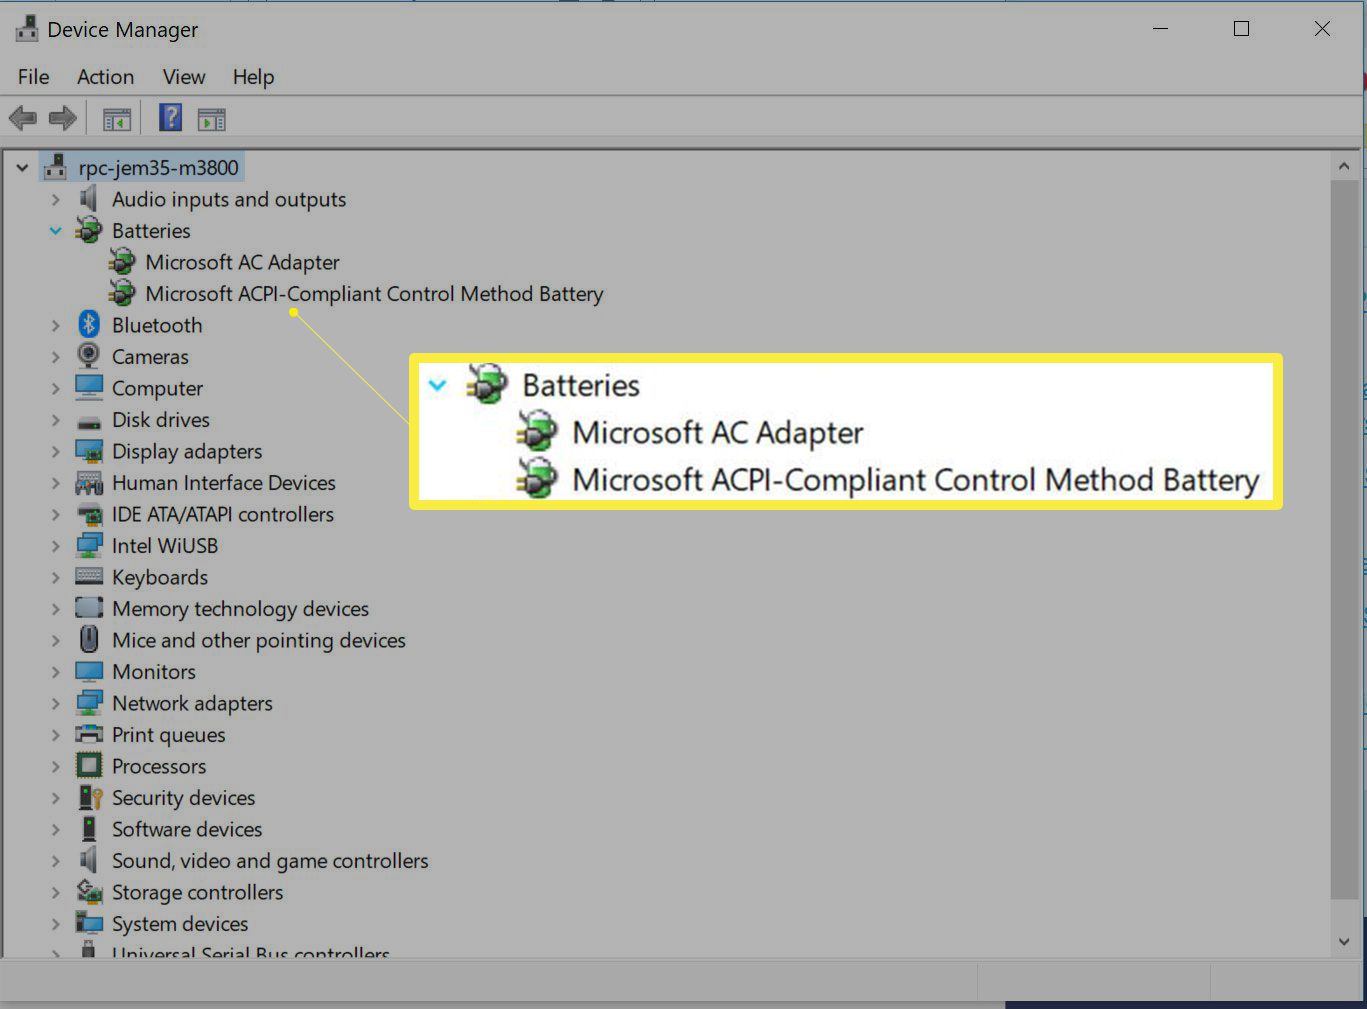
Task: Click the Batteries category icon in the tree
Action: pyautogui.click(x=89, y=230)
